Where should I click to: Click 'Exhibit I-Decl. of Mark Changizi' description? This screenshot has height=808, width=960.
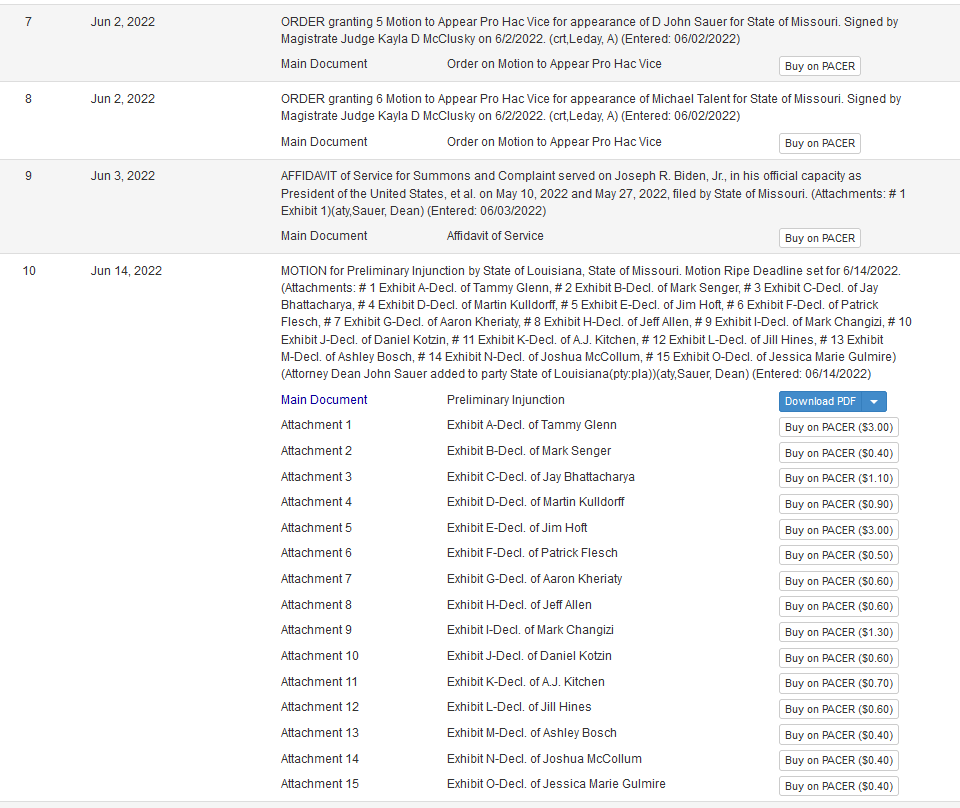tap(530, 630)
